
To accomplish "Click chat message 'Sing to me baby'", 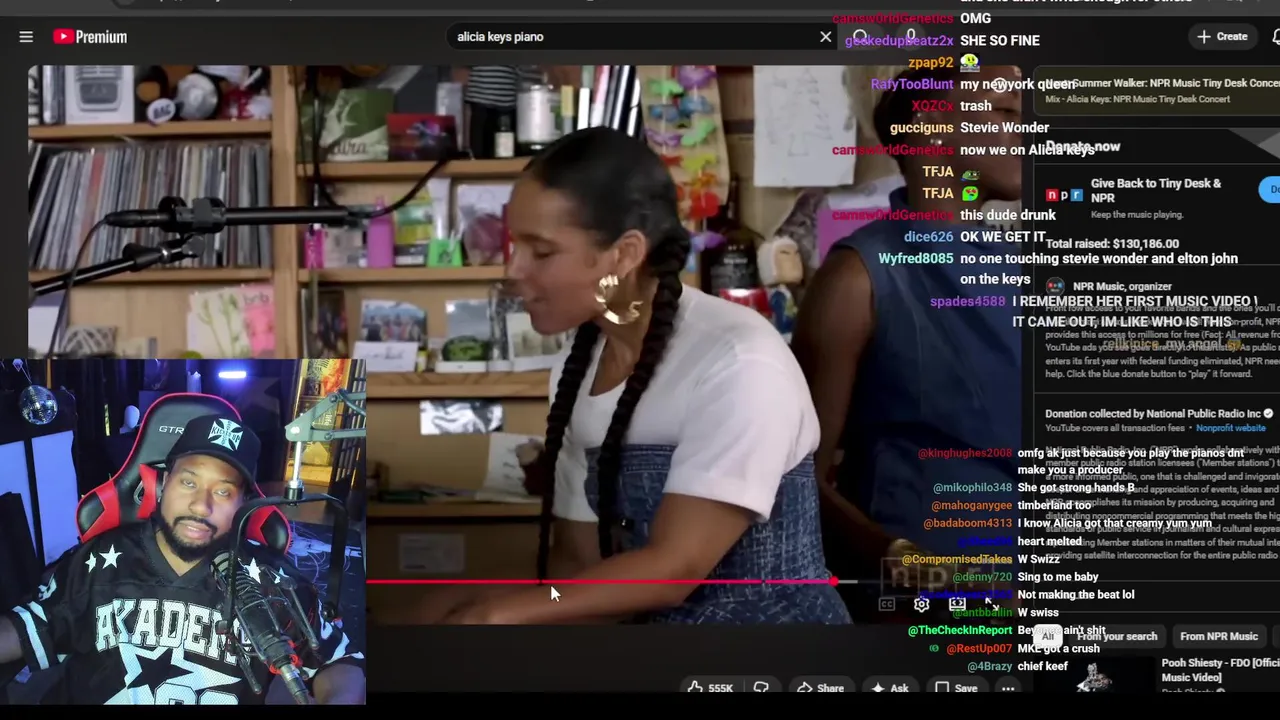I will click(x=1057, y=577).
